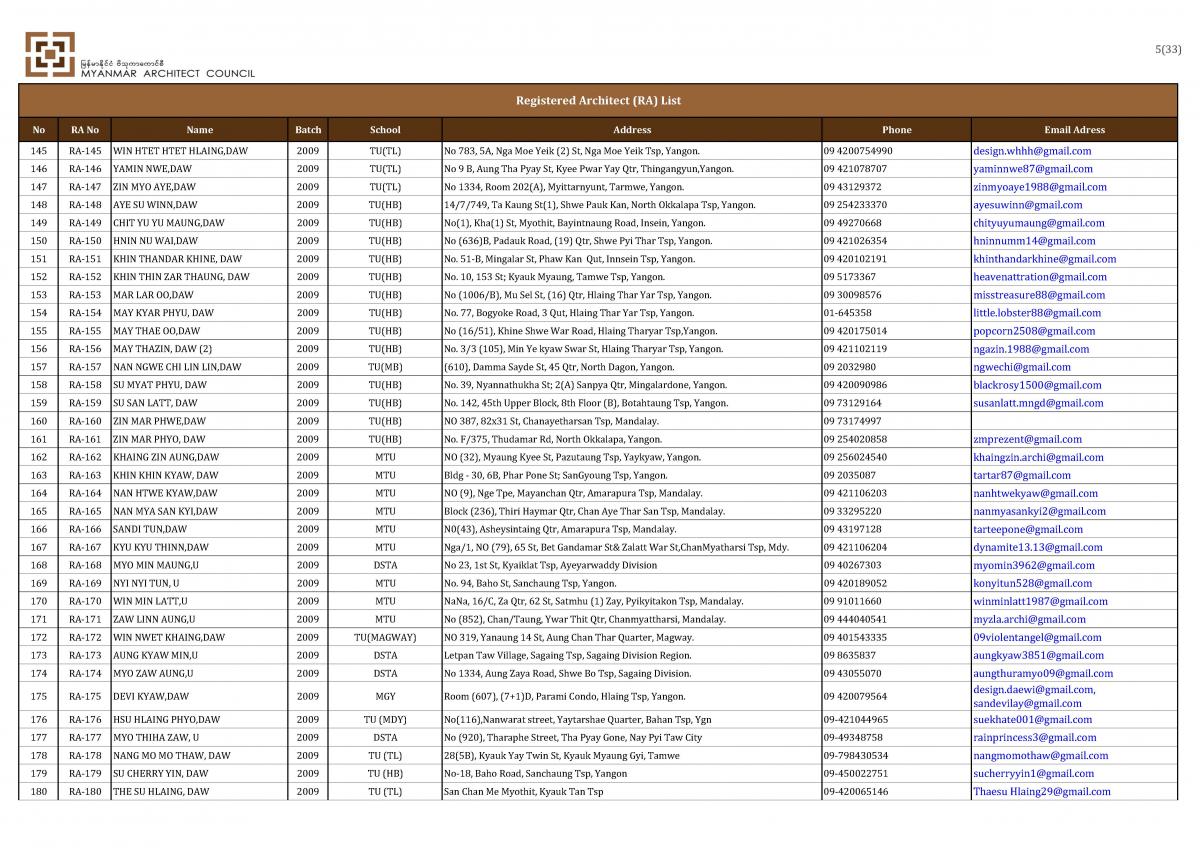This screenshot has width=1200, height=848.
Task: Open email link ngazin.1988@gmail.com
Action: click(1031, 349)
